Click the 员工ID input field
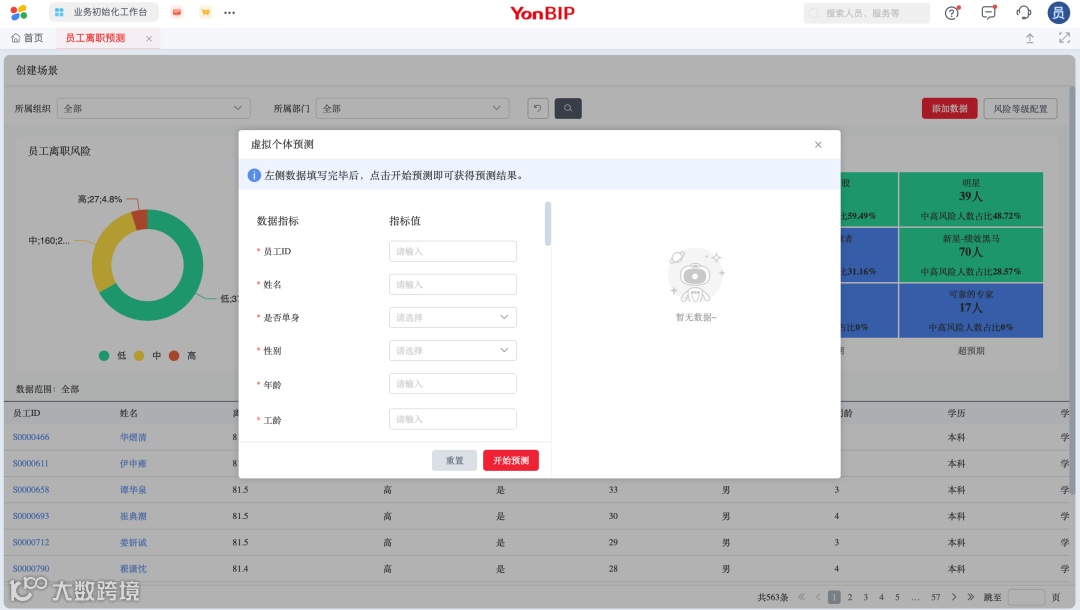Screen dimensions: 1080x610 (453, 251)
